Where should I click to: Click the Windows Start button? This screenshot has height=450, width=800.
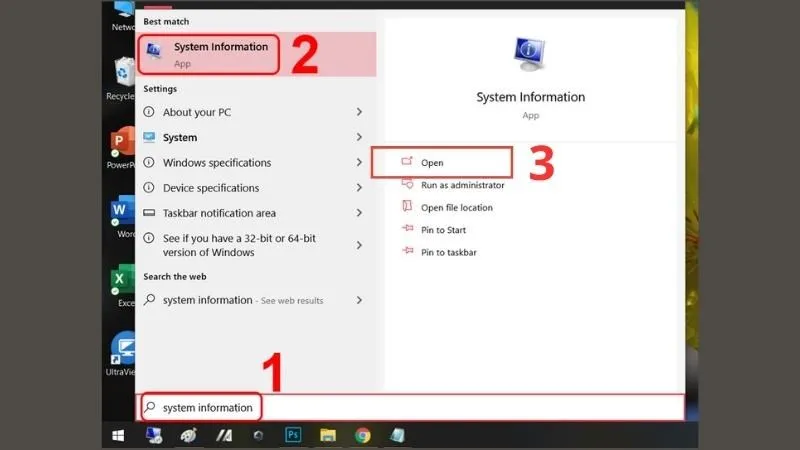pyautogui.click(x=118, y=435)
